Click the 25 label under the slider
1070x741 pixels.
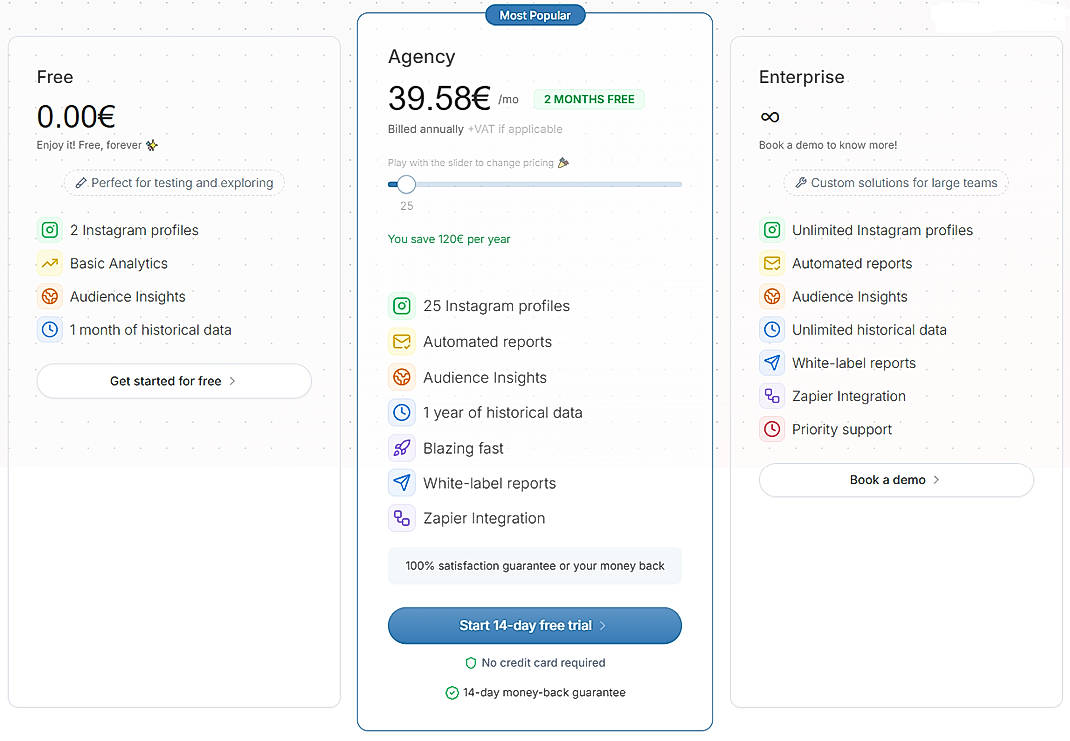pyautogui.click(x=407, y=206)
